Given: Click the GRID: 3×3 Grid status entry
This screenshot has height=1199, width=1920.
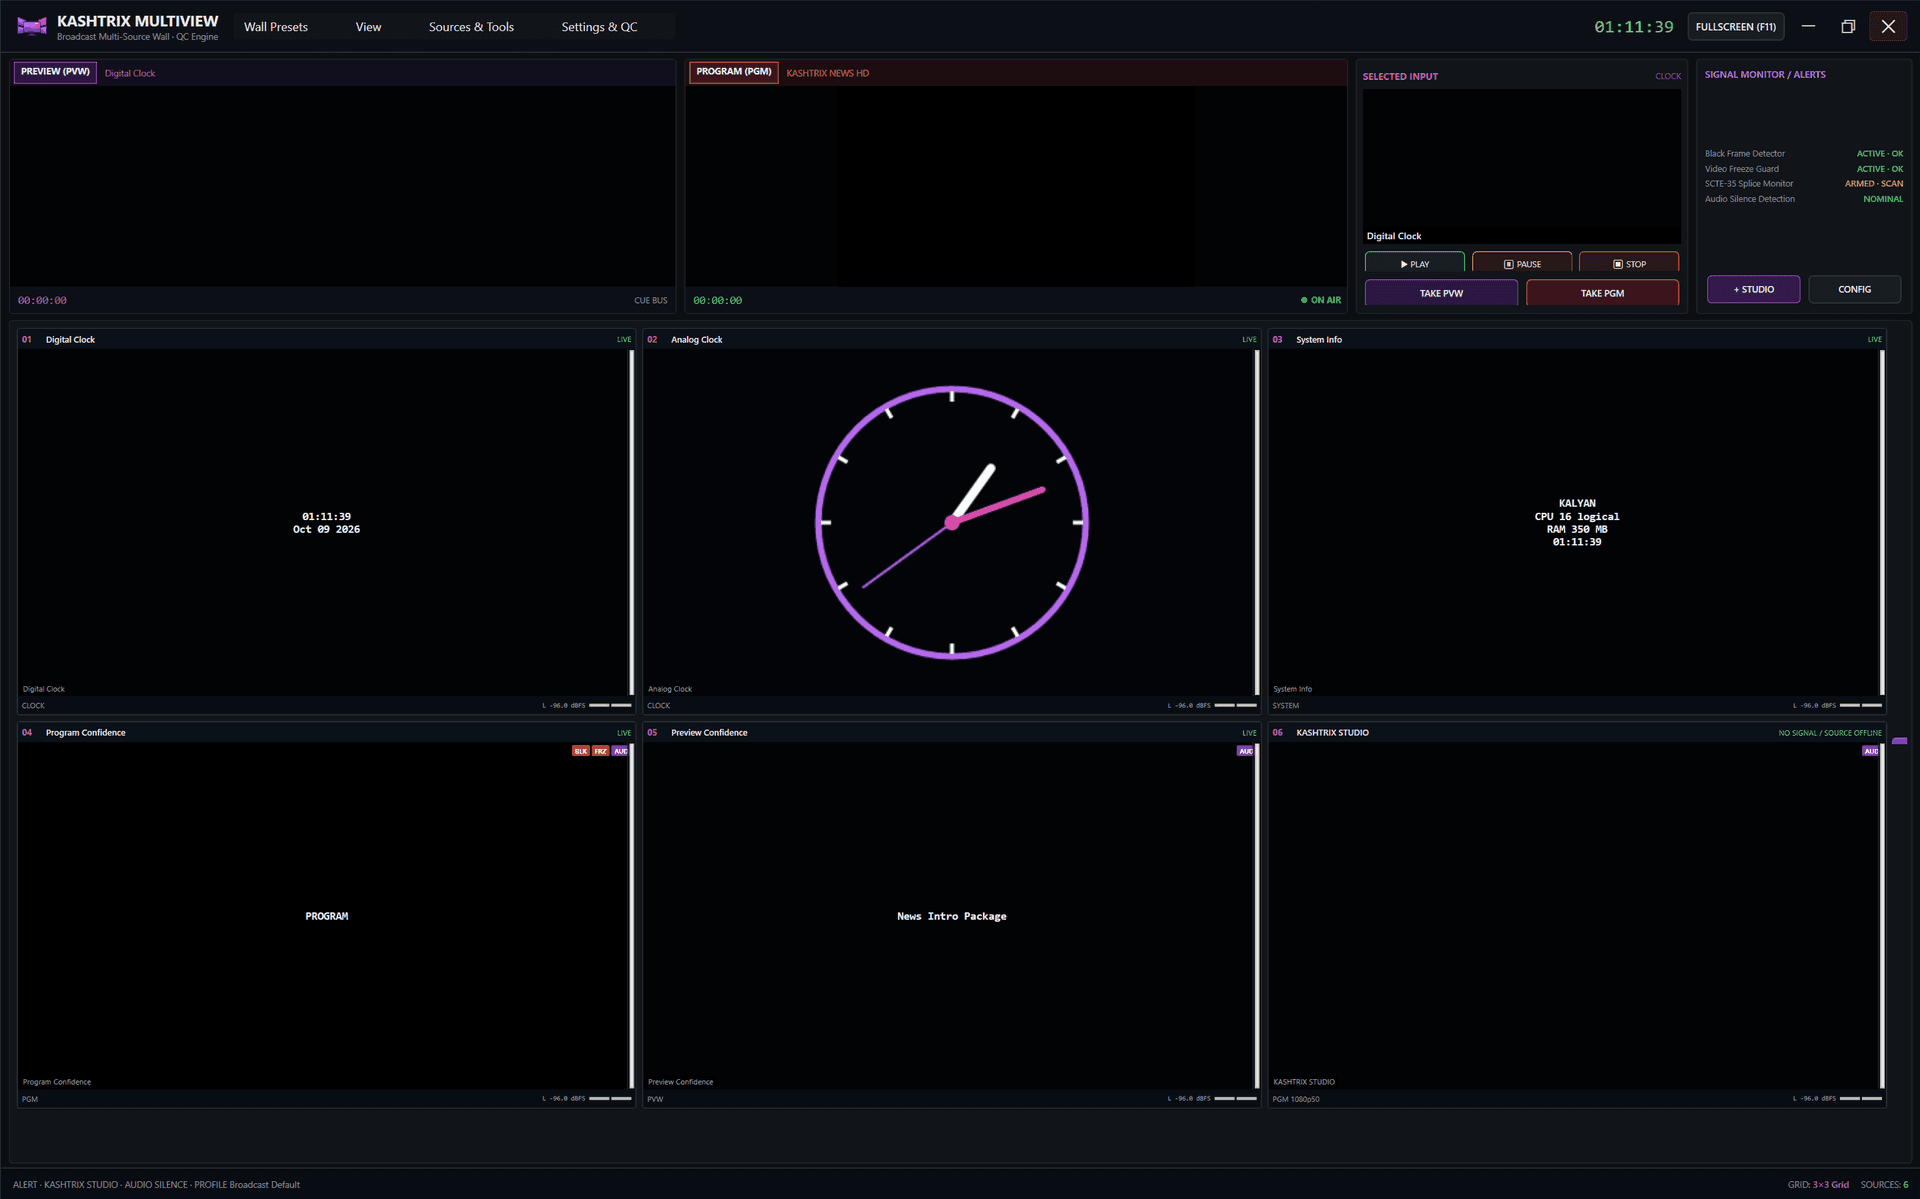Looking at the screenshot, I should click(x=1818, y=1184).
